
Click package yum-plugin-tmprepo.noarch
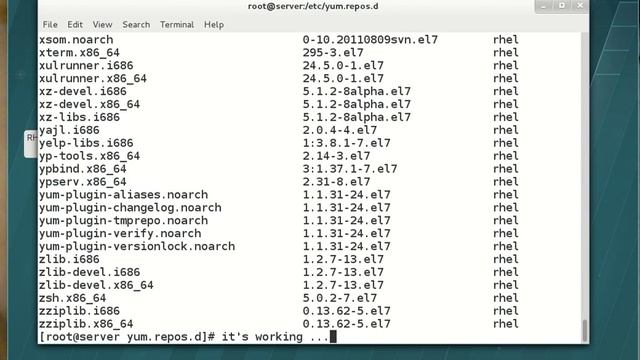click(x=123, y=220)
